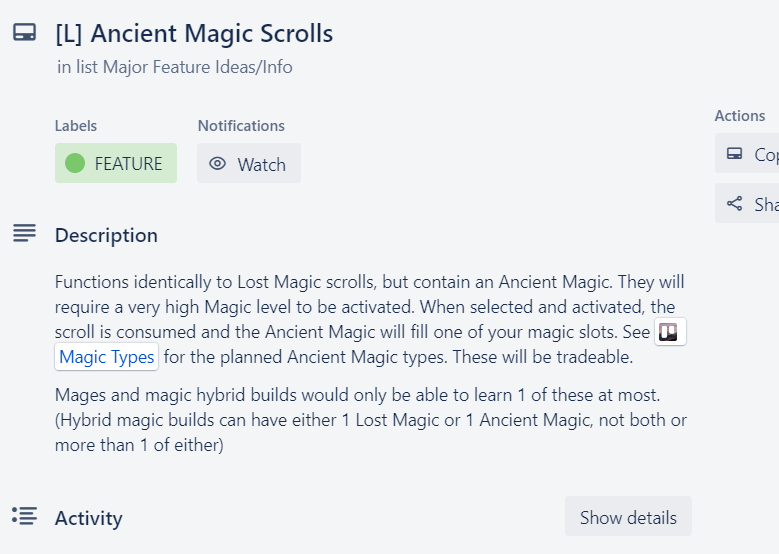Click the Trello board icon before Magic Types
The width and height of the screenshot is (779, 554).
(x=668, y=332)
